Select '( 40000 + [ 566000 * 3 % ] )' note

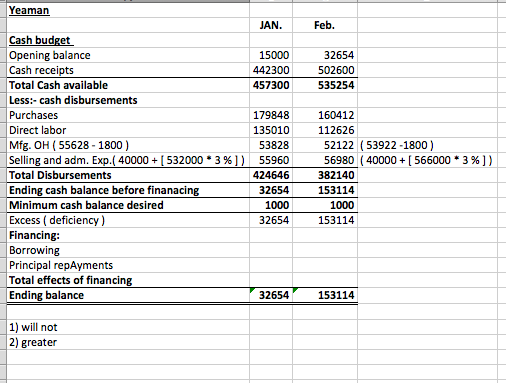426,160
